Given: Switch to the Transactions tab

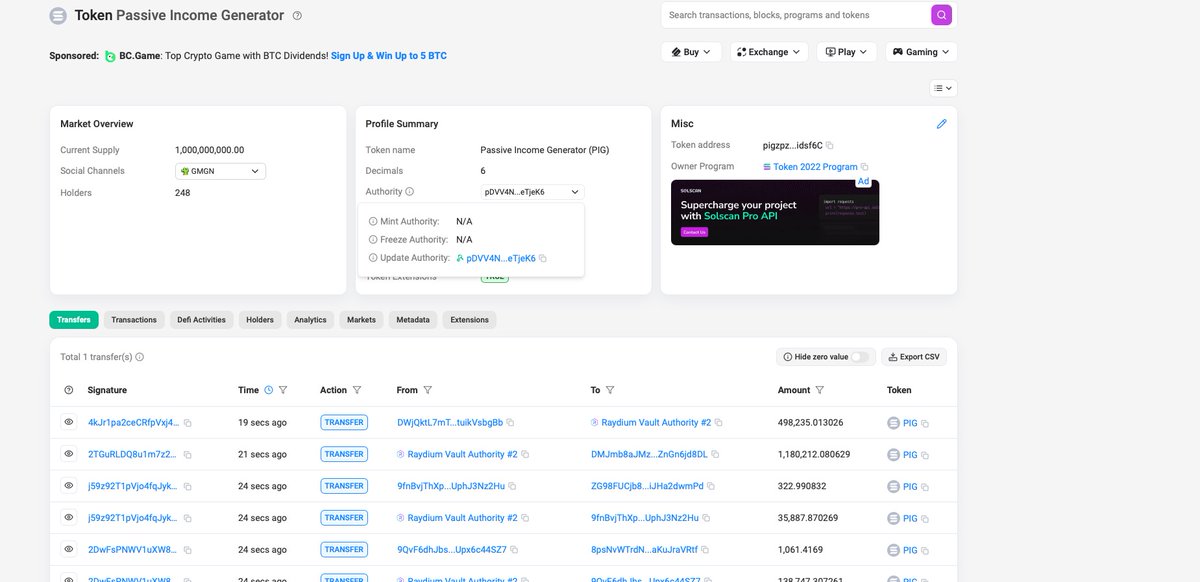Looking at the screenshot, I should point(134,320).
